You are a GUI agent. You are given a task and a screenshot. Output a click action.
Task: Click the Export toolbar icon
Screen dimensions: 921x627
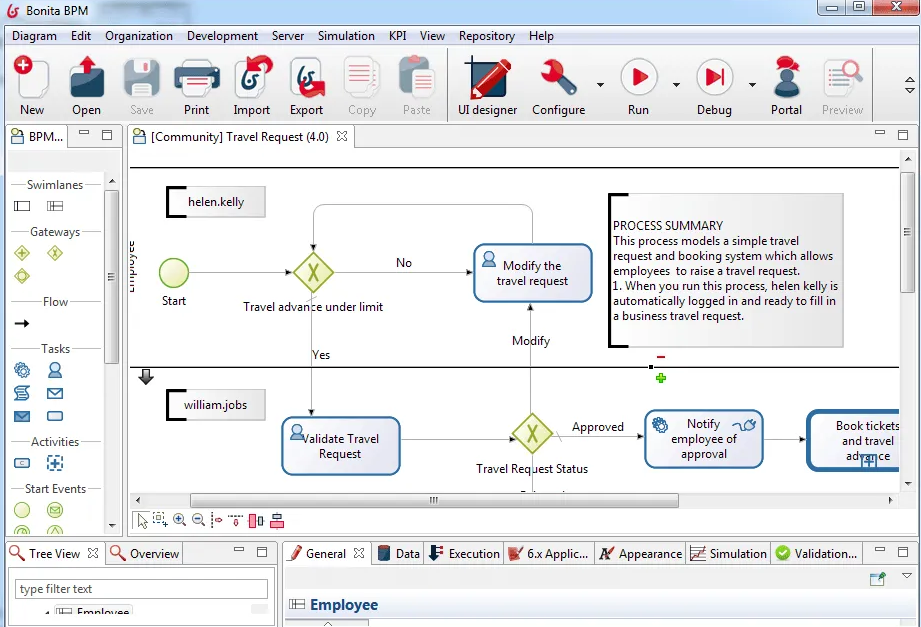coord(307,78)
